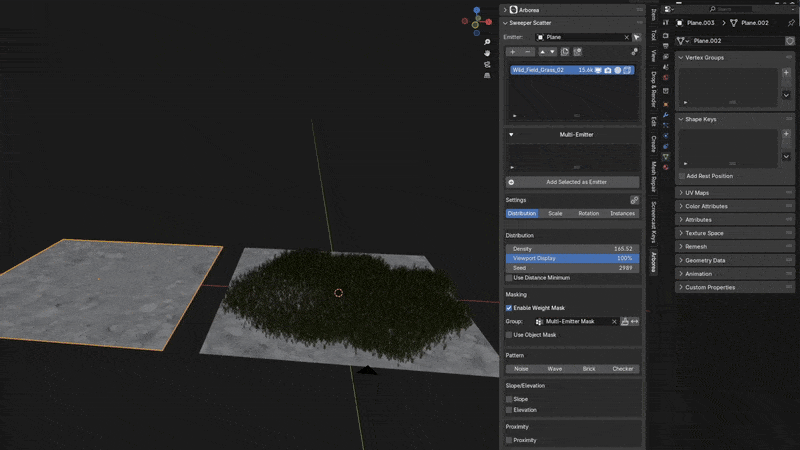Expand UV Maps panel
The width and height of the screenshot is (800, 450).
click(735, 193)
